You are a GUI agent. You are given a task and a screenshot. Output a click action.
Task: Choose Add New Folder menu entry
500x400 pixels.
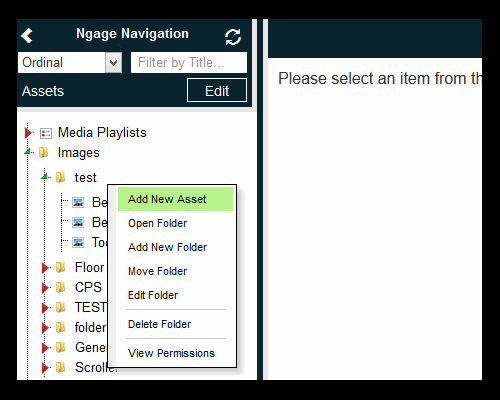[175, 247]
